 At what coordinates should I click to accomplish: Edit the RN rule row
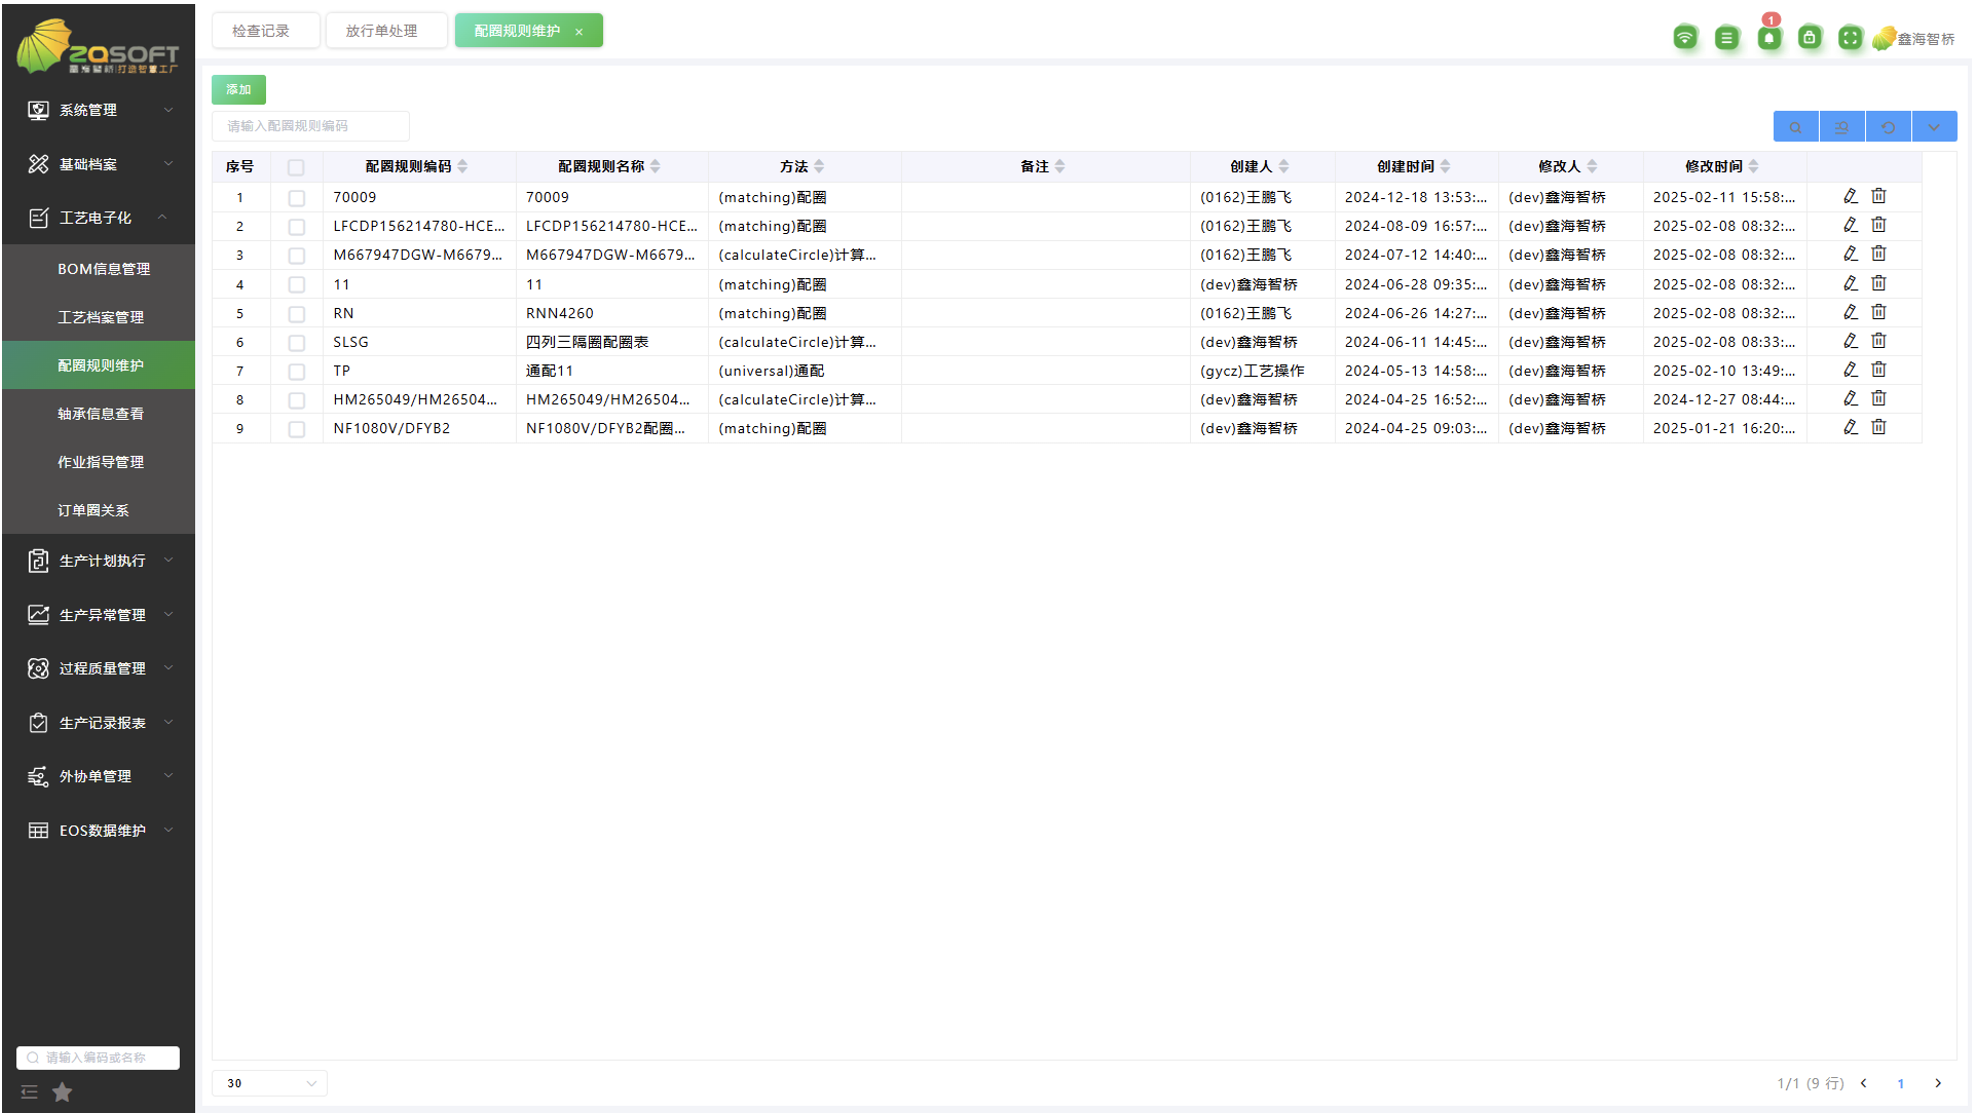coord(1850,313)
